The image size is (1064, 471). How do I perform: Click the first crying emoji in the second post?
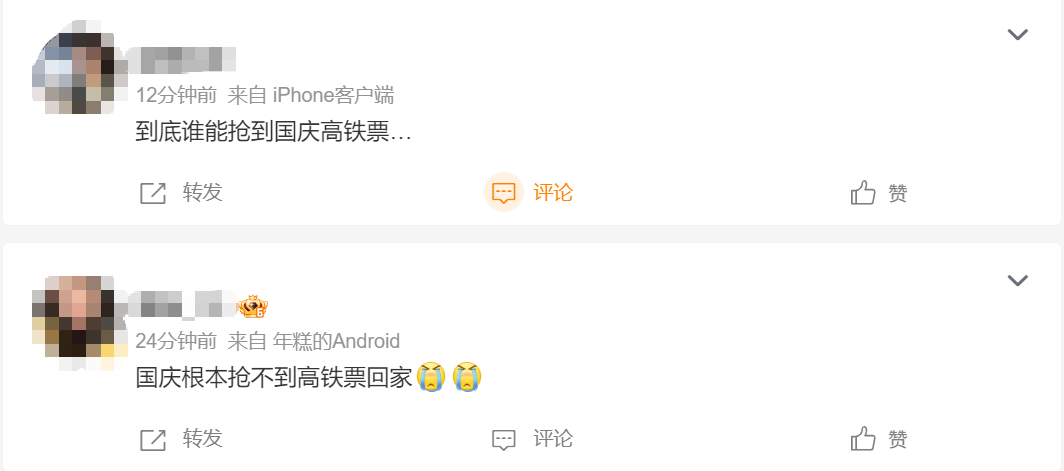[432, 377]
